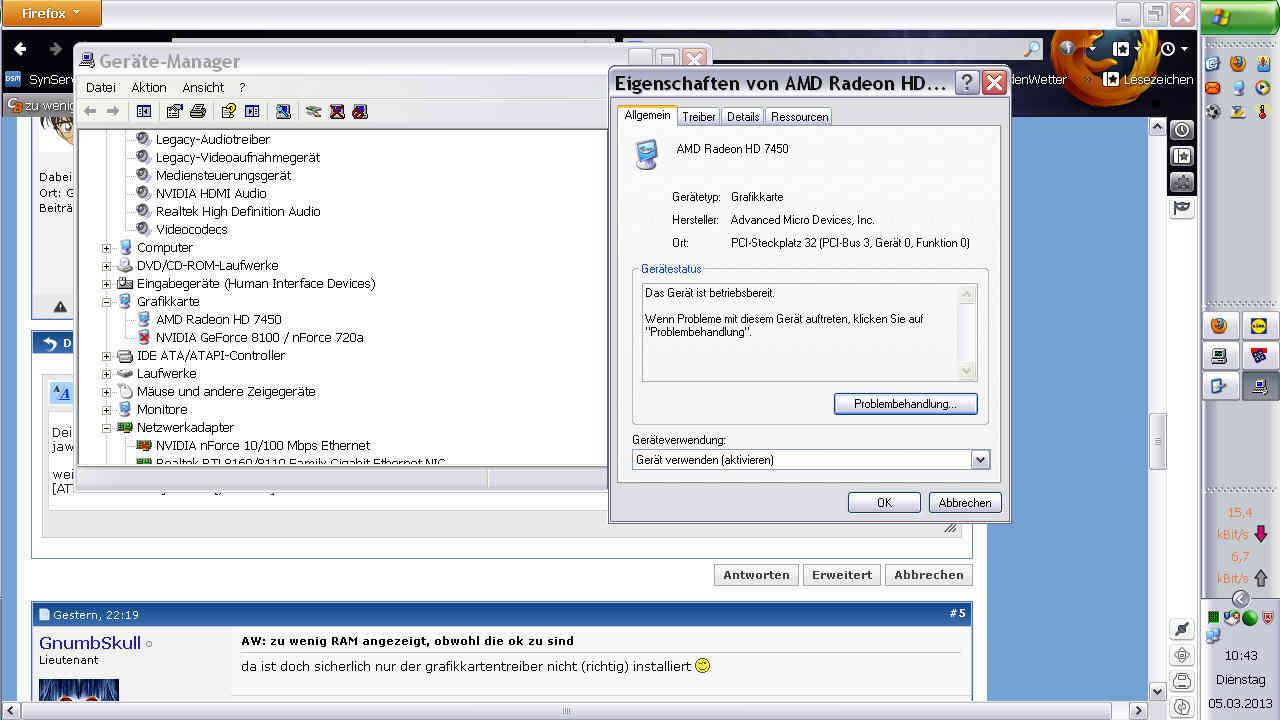Open the Datei menu in Geräte-Manager
The height and width of the screenshot is (720, 1280).
pos(101,88)
